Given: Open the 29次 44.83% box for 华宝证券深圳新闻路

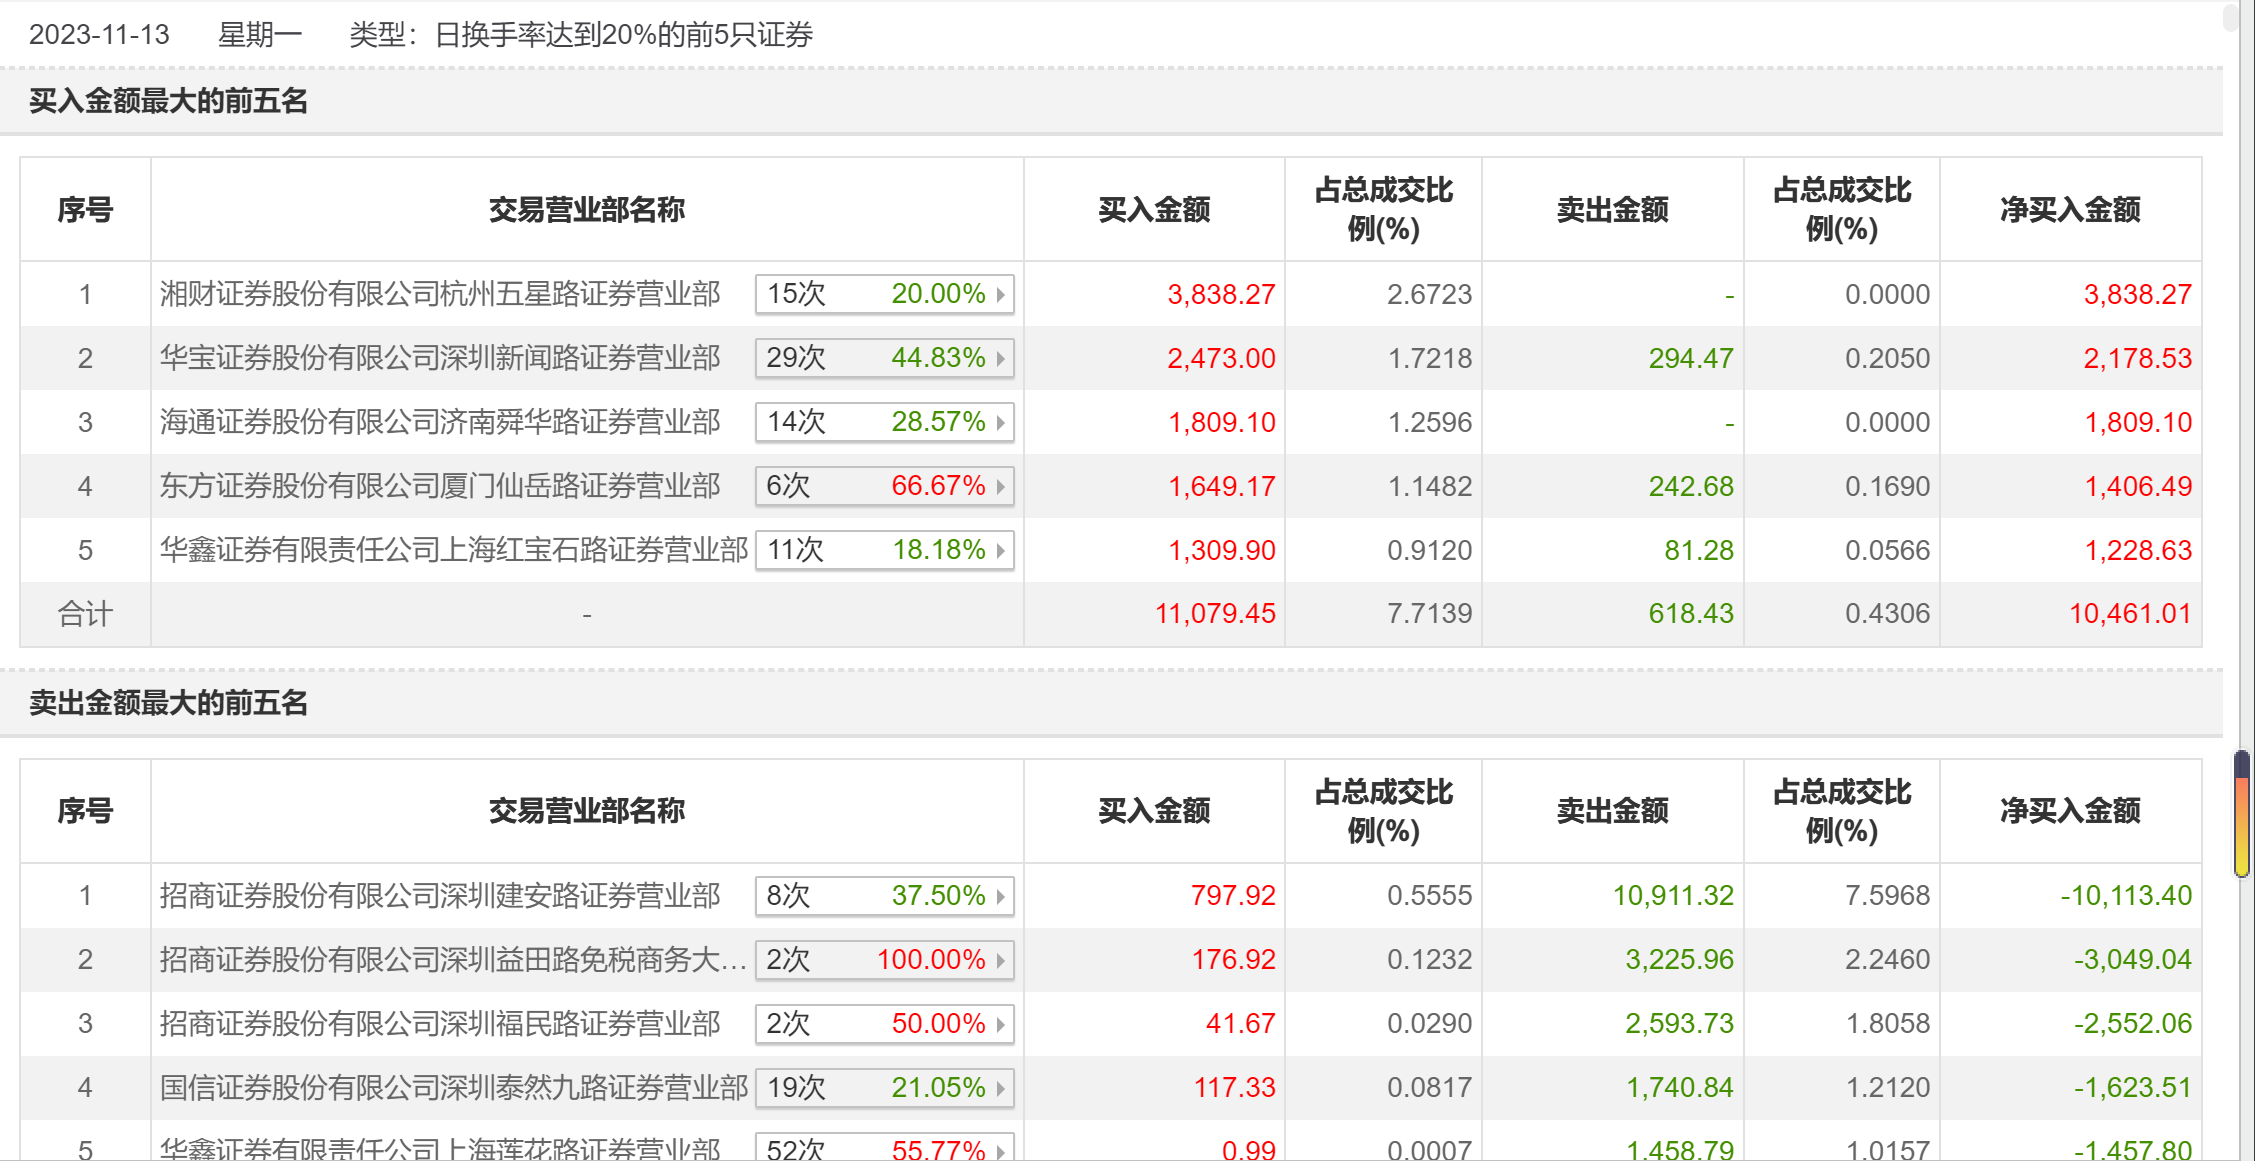Looking at the screenshot, I should (884, 358).
